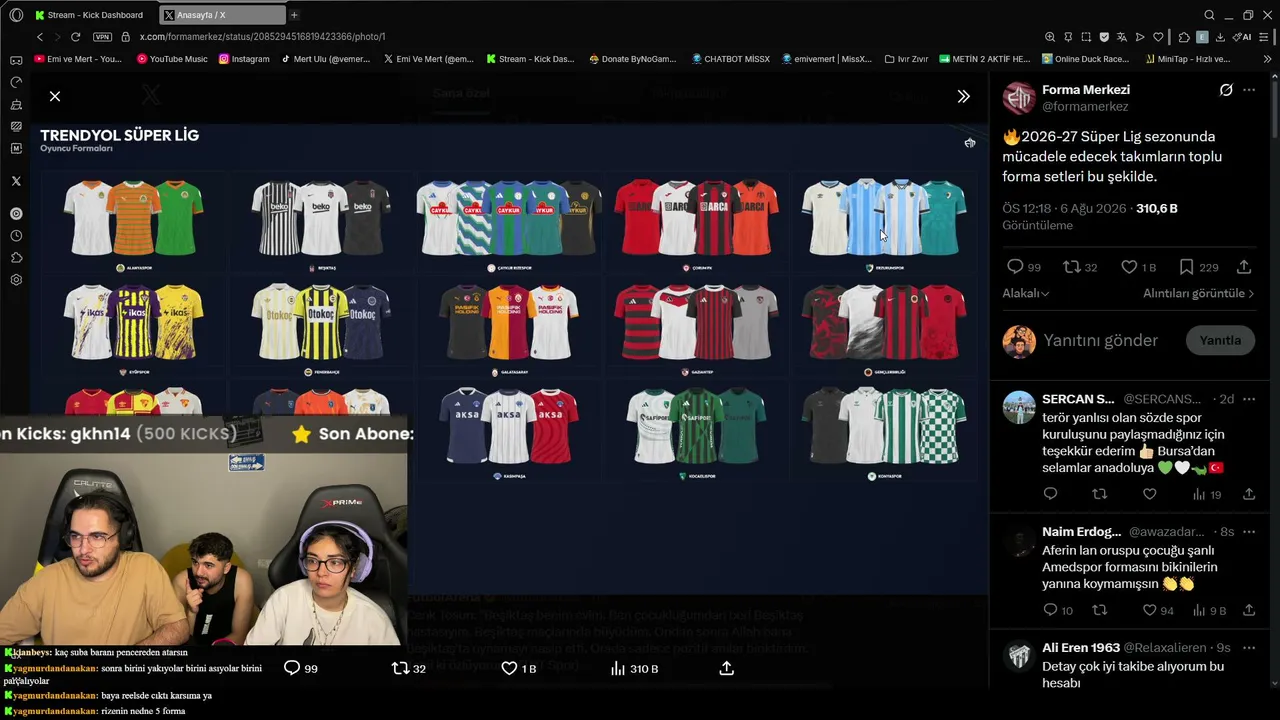
Task: Open the X icon in Opera sidebar
Action: [x=16, y=181]
